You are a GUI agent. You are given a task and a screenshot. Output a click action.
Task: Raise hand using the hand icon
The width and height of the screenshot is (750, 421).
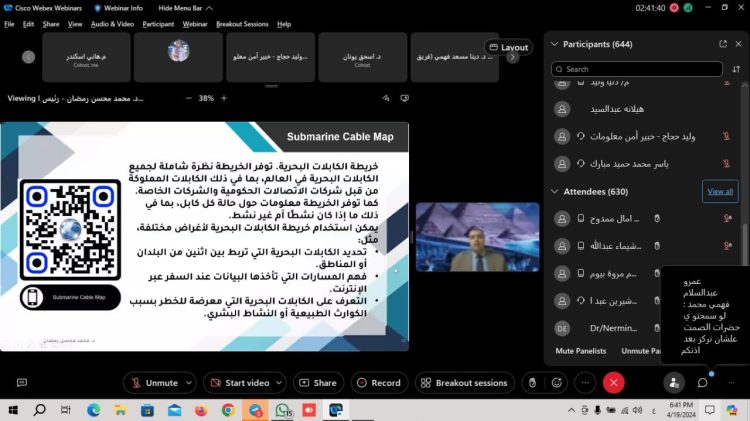[x=532, y=383]
